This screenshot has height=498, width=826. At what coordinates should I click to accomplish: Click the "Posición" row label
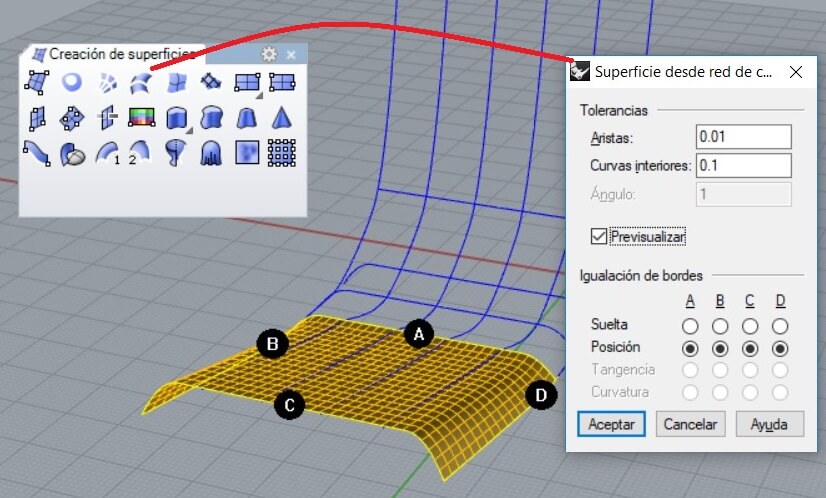(615, 347)
